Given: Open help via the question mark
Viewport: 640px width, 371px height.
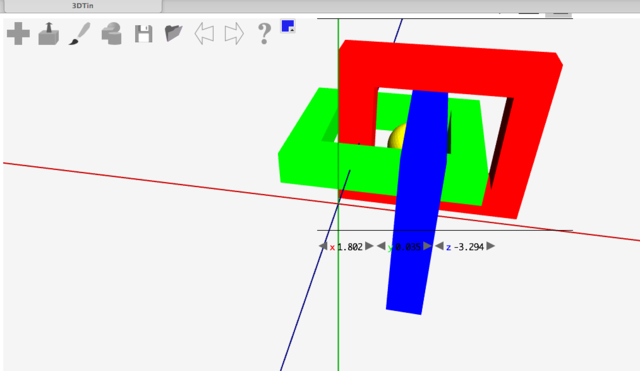Looking at the screenshot, I should click(264, 33).
